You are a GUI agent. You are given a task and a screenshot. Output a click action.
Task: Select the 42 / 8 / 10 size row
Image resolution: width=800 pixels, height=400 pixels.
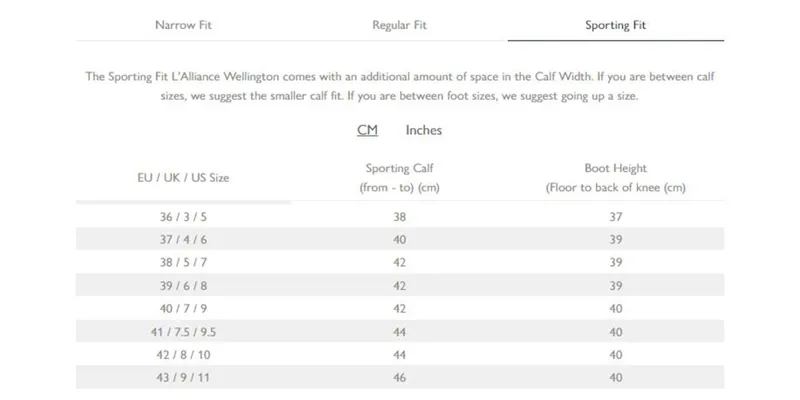coord(400,355)
